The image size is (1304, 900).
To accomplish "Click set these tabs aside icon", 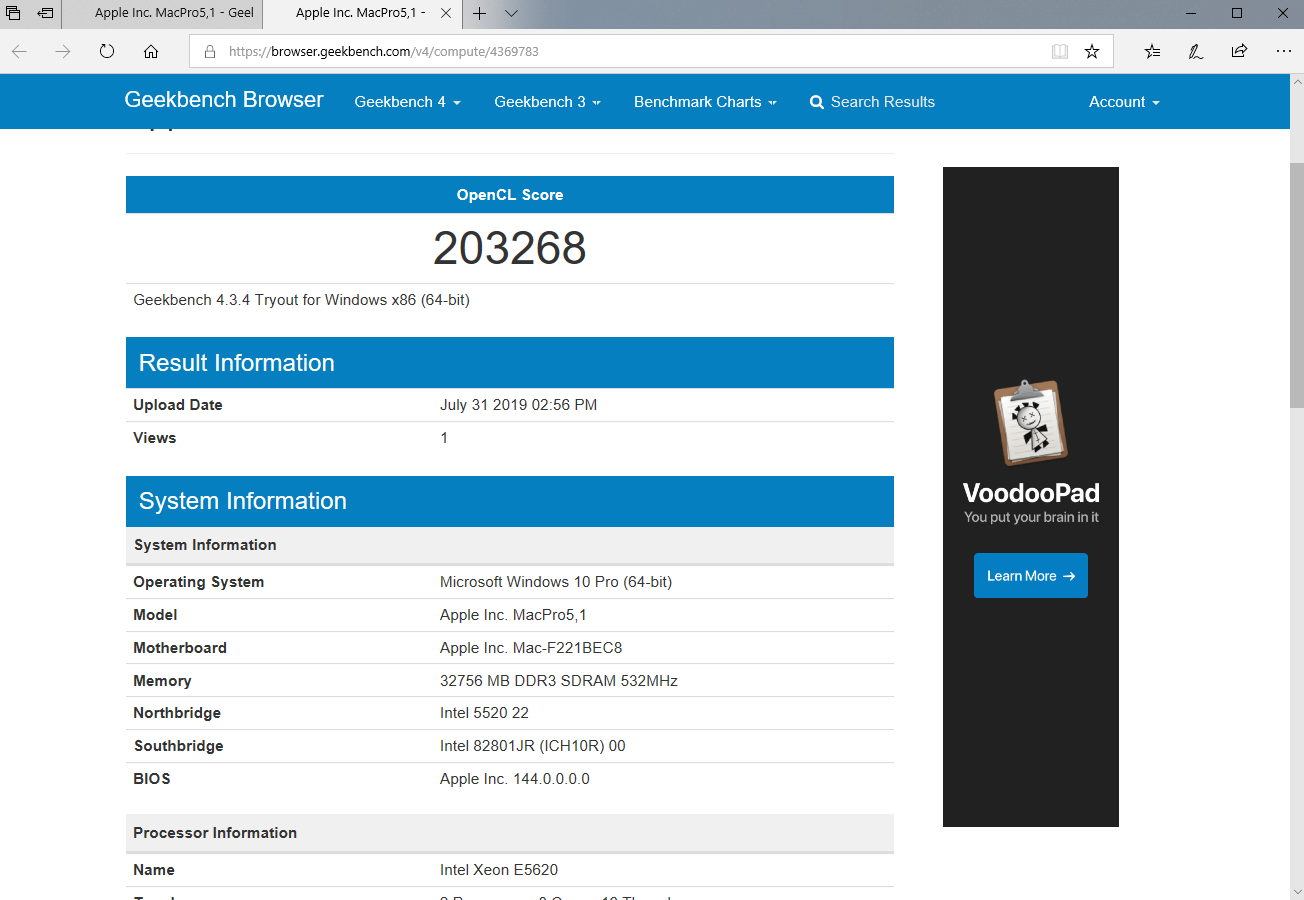I will point(45,13).
